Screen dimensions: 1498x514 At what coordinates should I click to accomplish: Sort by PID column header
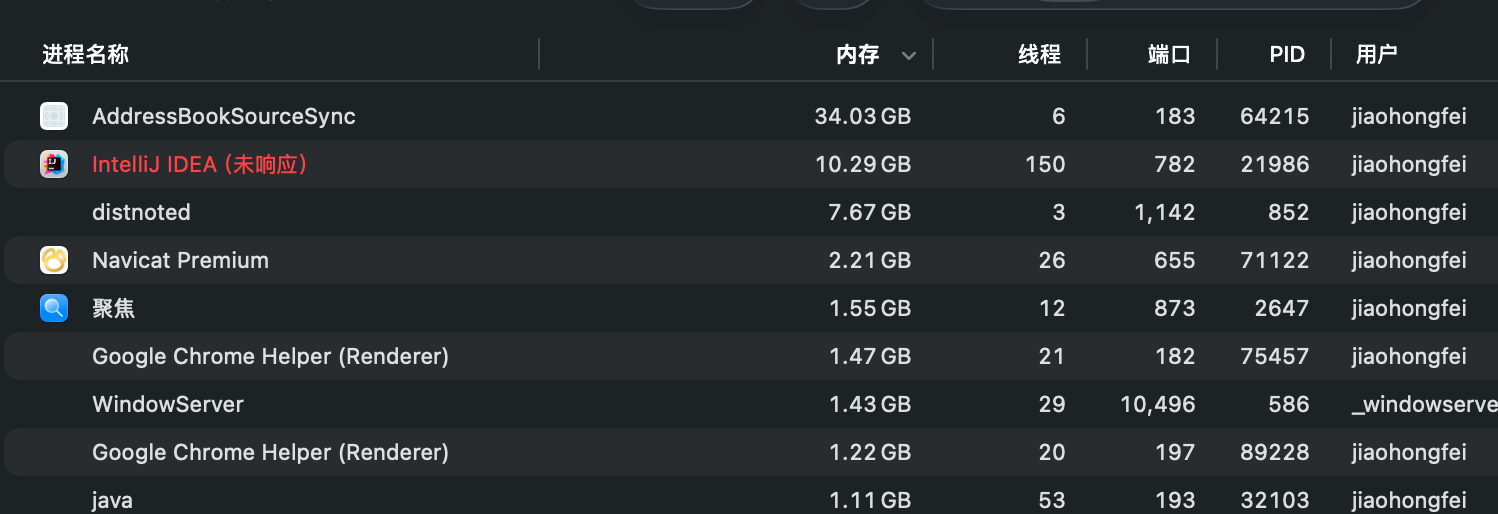(x=1287, y=55)
